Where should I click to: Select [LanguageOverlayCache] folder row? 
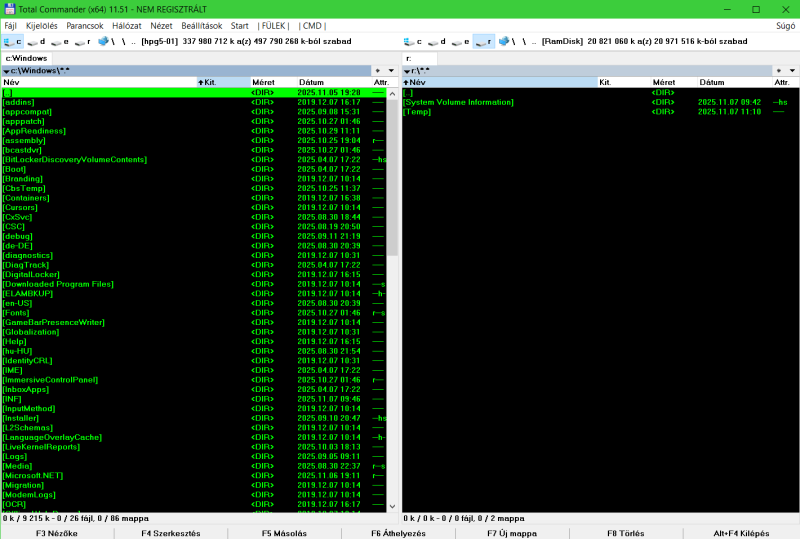coord(194,437)
